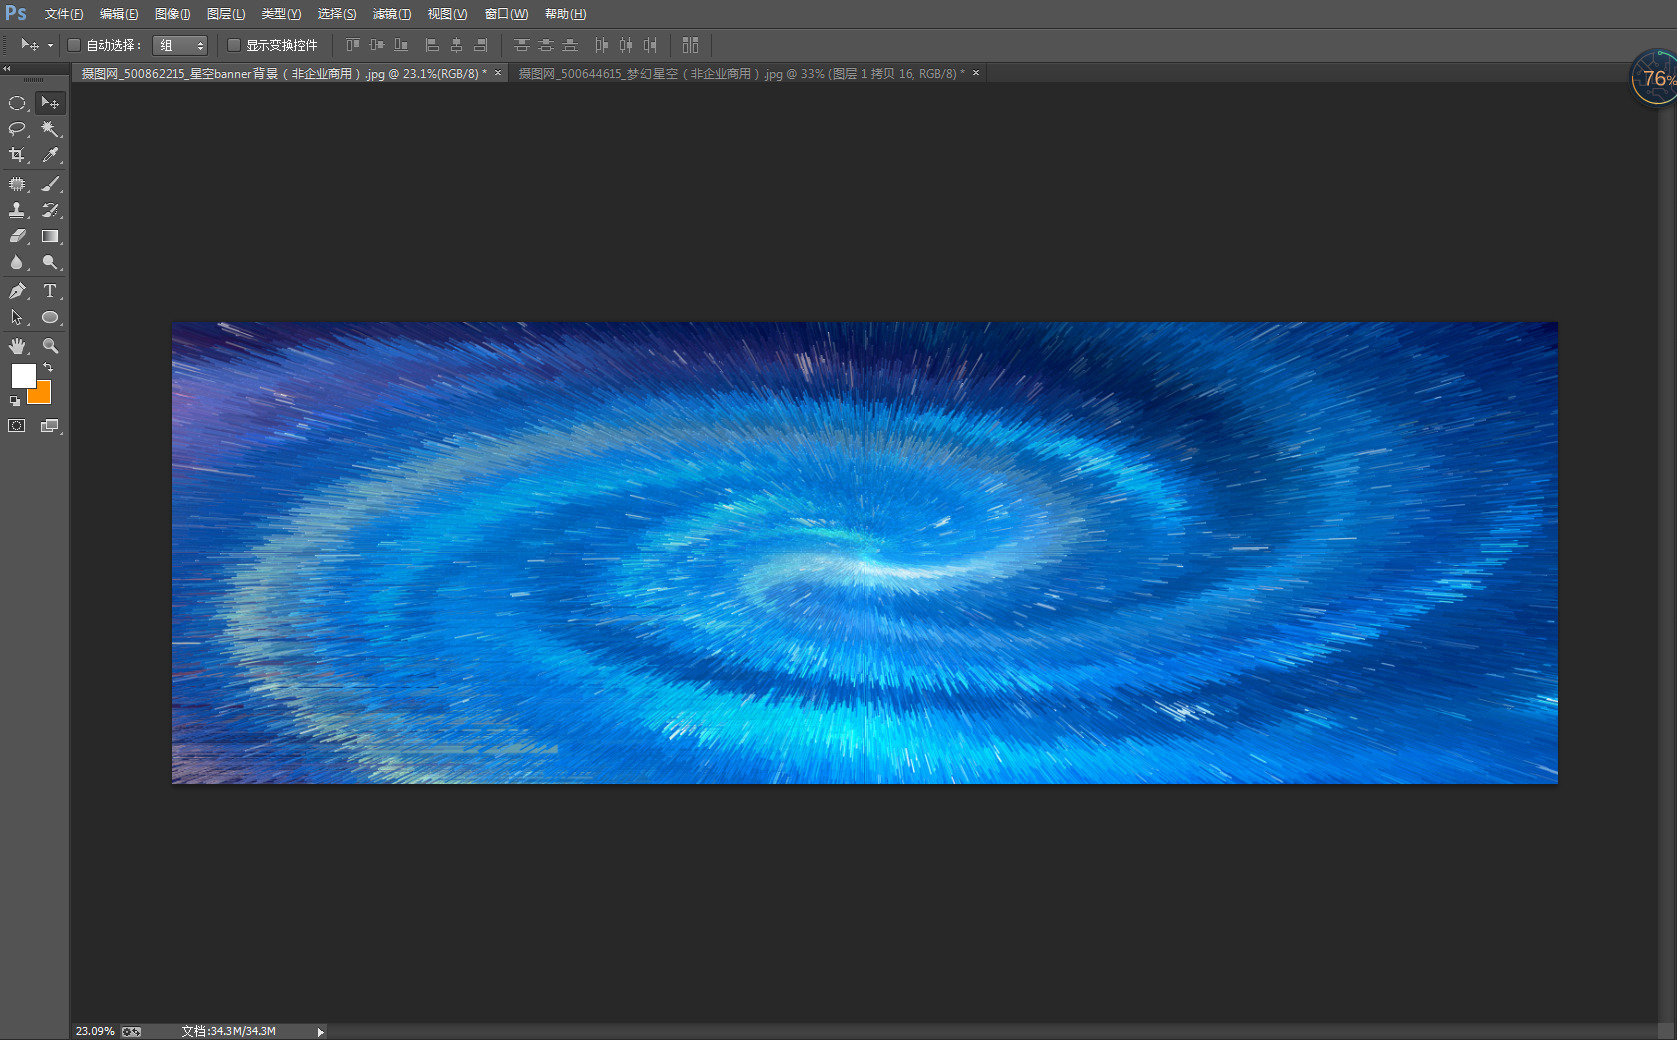Select the Eyedropper tool

pyautogui.click(x=50, y=155)
